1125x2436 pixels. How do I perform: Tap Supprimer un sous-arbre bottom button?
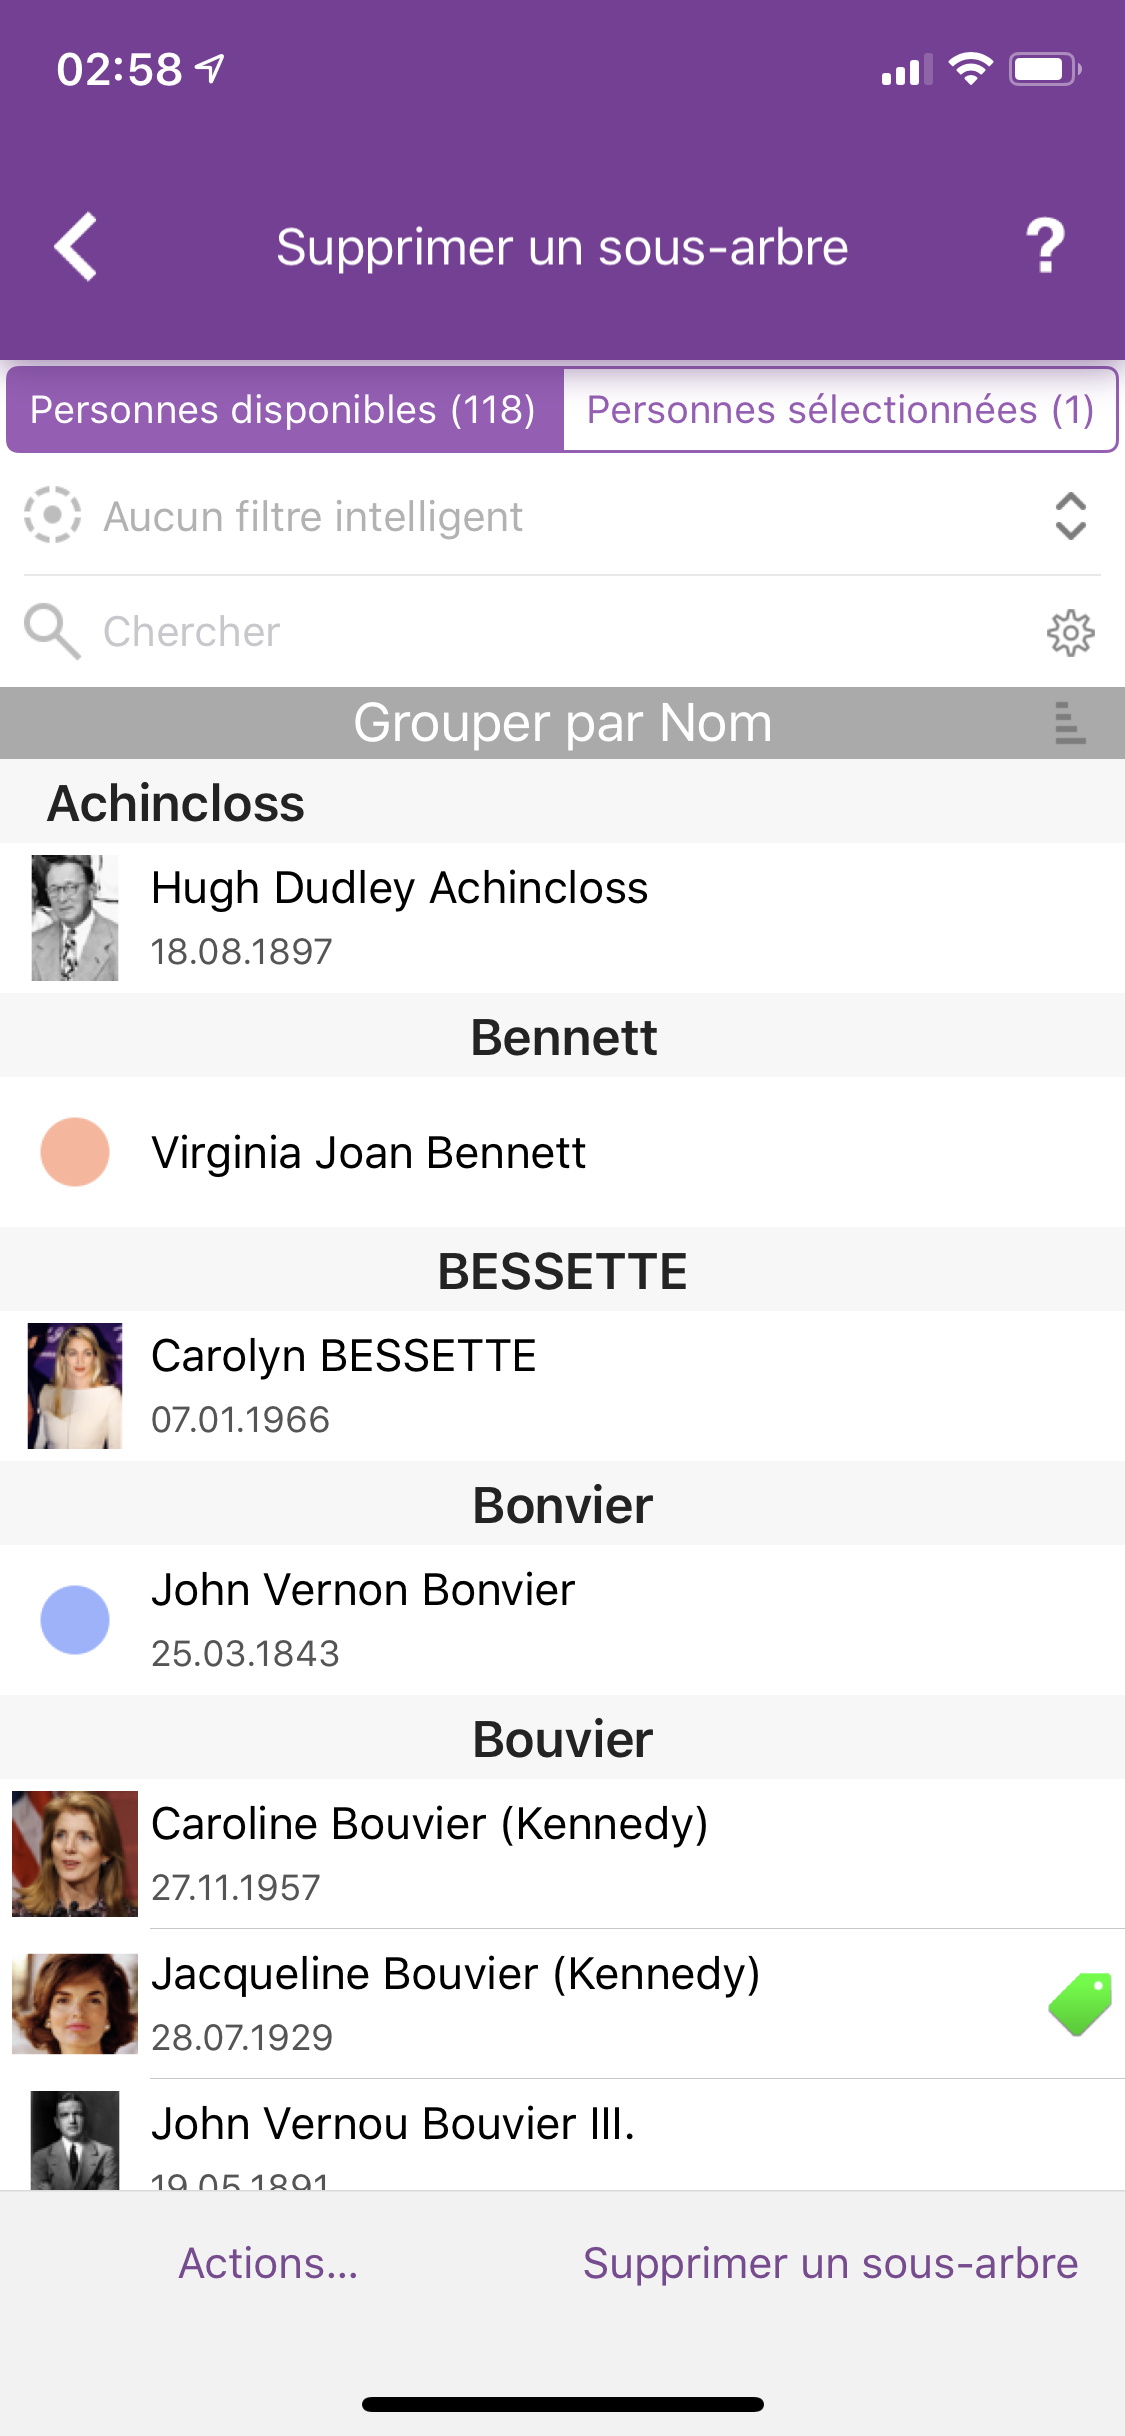830,2263
